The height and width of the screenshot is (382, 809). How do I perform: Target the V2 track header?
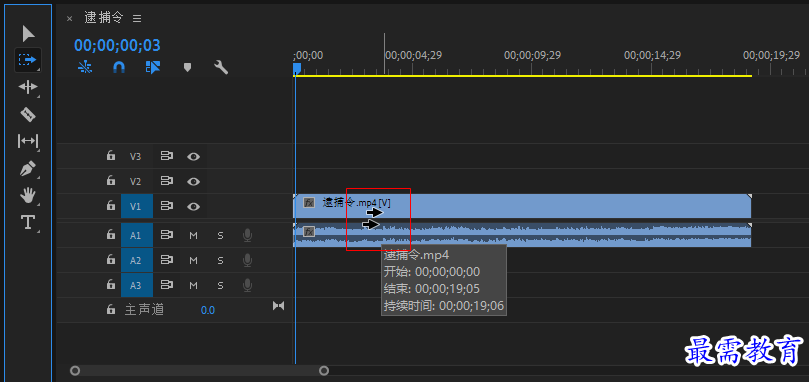tap(135, 182)
